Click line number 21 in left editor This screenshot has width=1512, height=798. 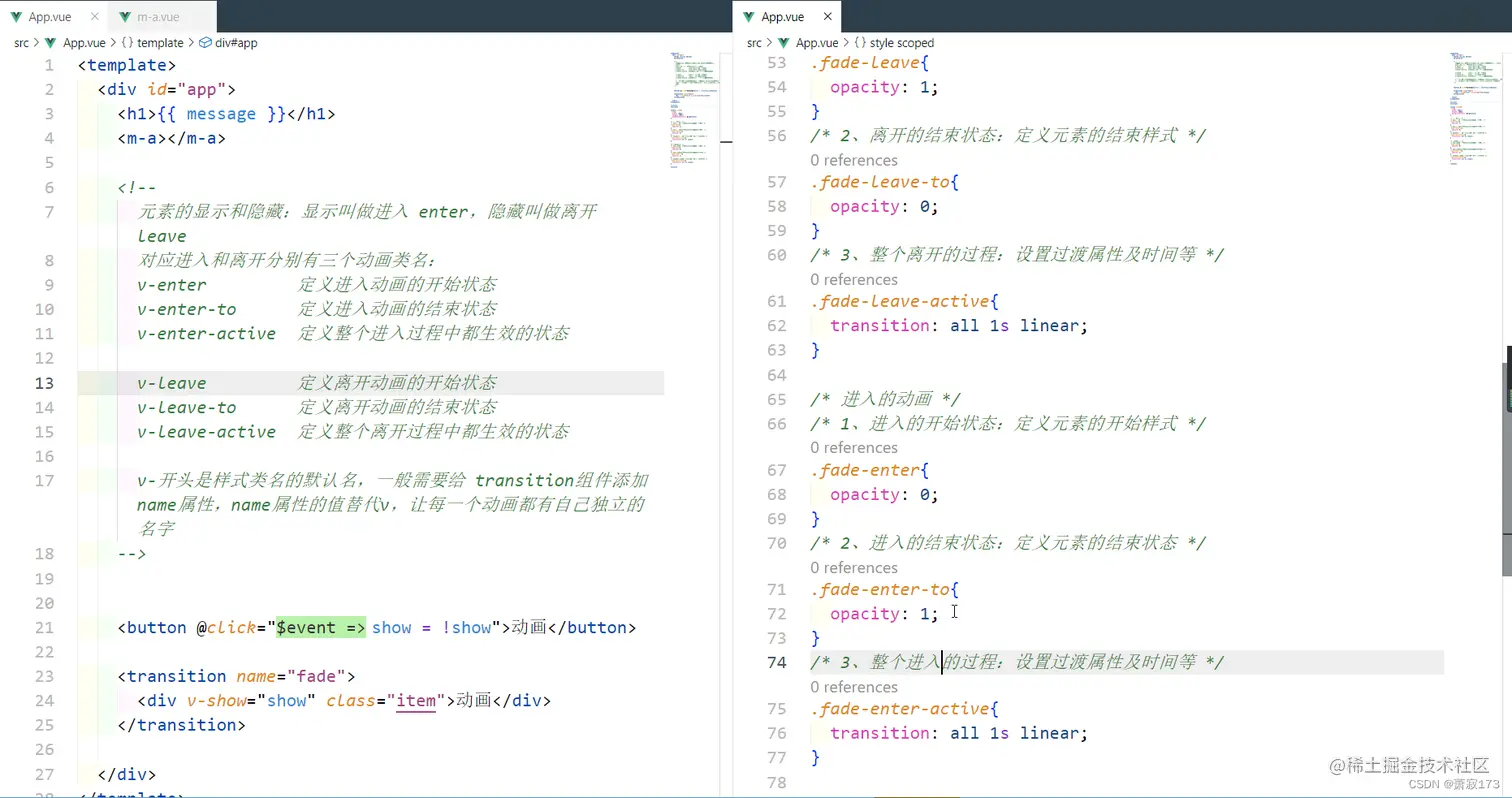tap(44, 627)
